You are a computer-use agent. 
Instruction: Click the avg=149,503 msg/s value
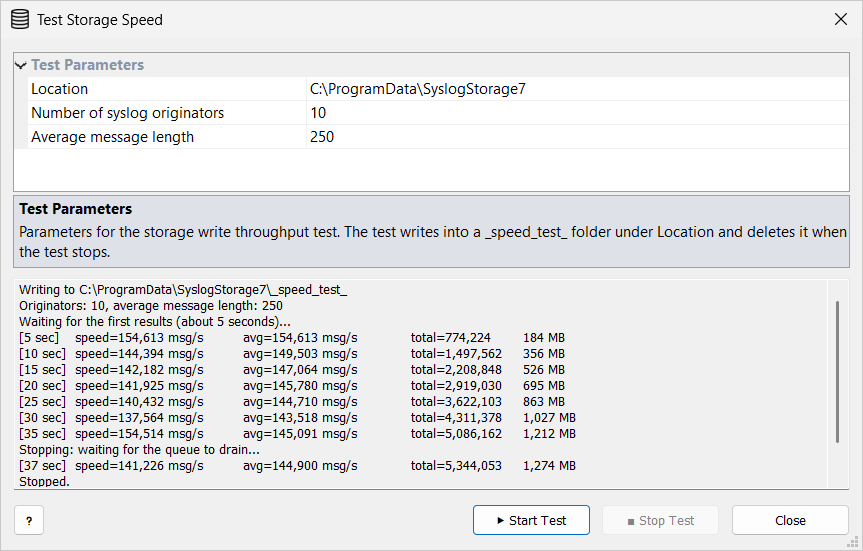[x=300, y=353]
